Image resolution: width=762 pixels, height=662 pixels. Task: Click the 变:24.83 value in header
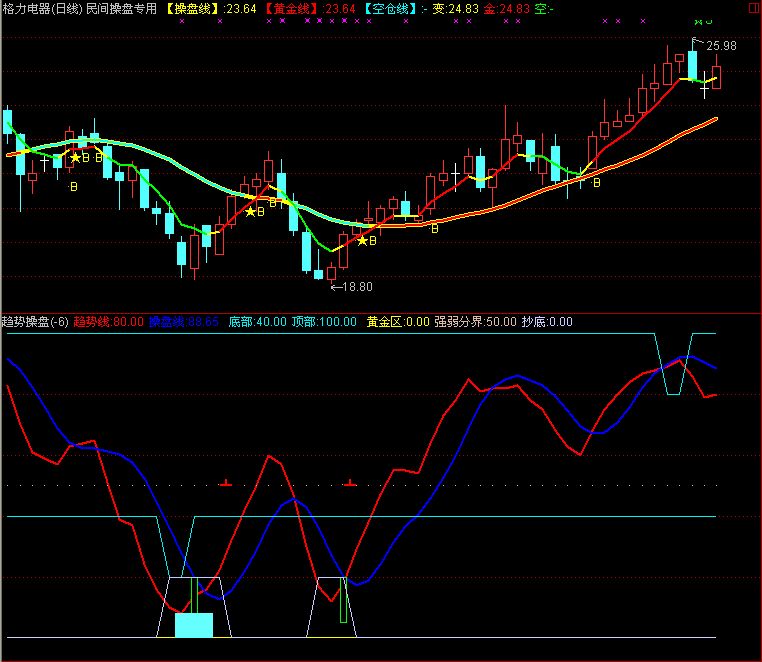(455, 9)
